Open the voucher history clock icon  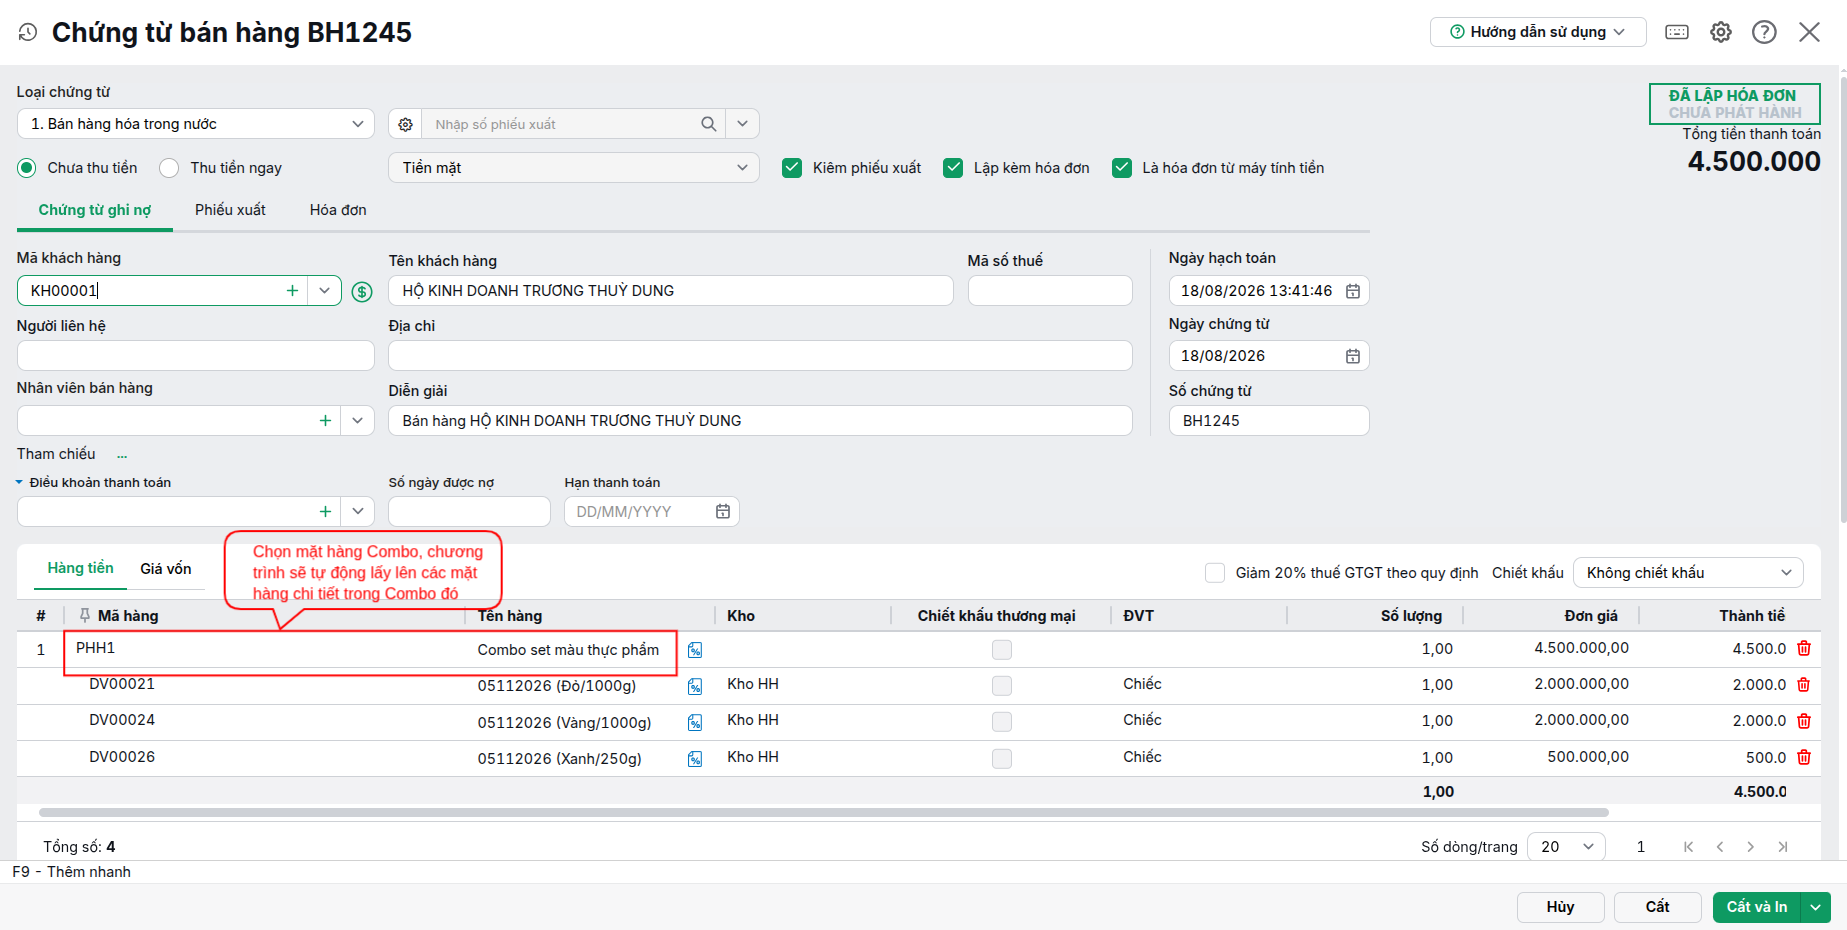click(x=28, y=32)
